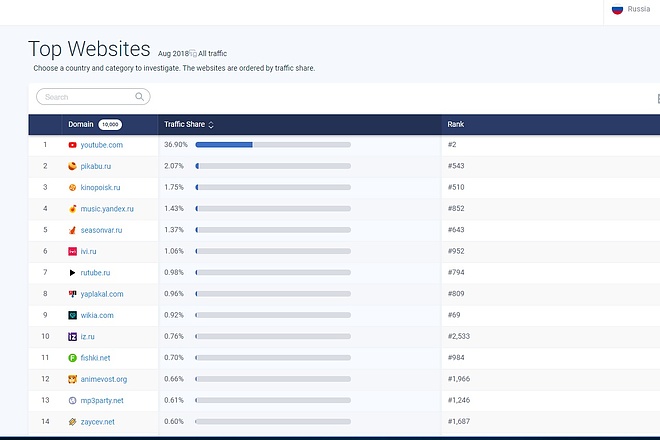Click the seasonvar.ru favicon icon
This screenshot has height=440, width=660.
[72, 230]
